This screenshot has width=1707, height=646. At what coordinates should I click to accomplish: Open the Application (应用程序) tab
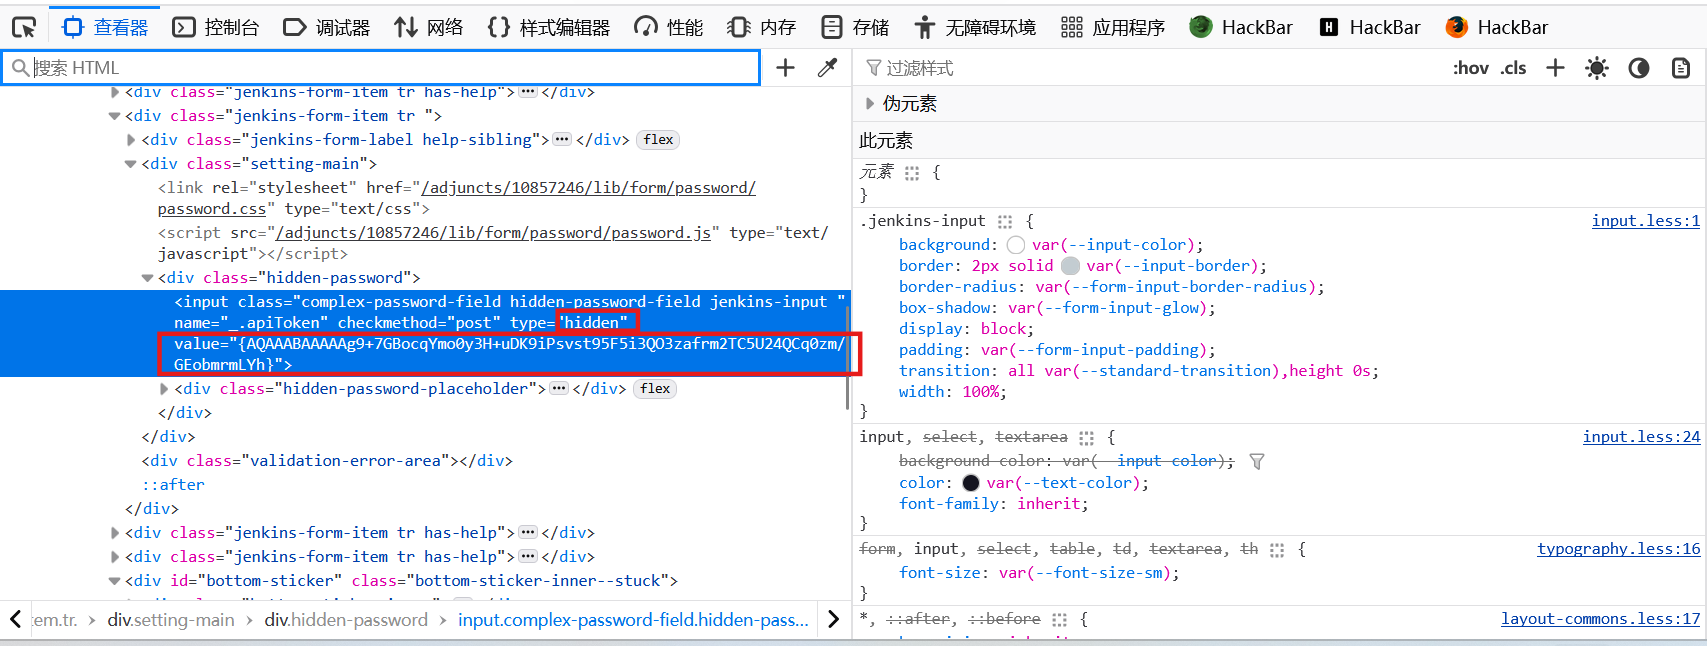click(x=1113, y=27)
